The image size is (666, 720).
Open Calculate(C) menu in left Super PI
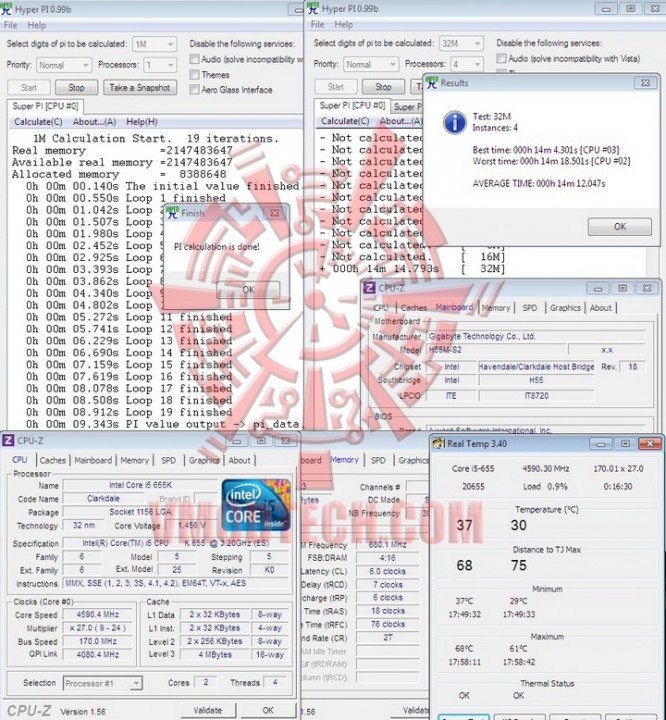click(x=38, y=122)
